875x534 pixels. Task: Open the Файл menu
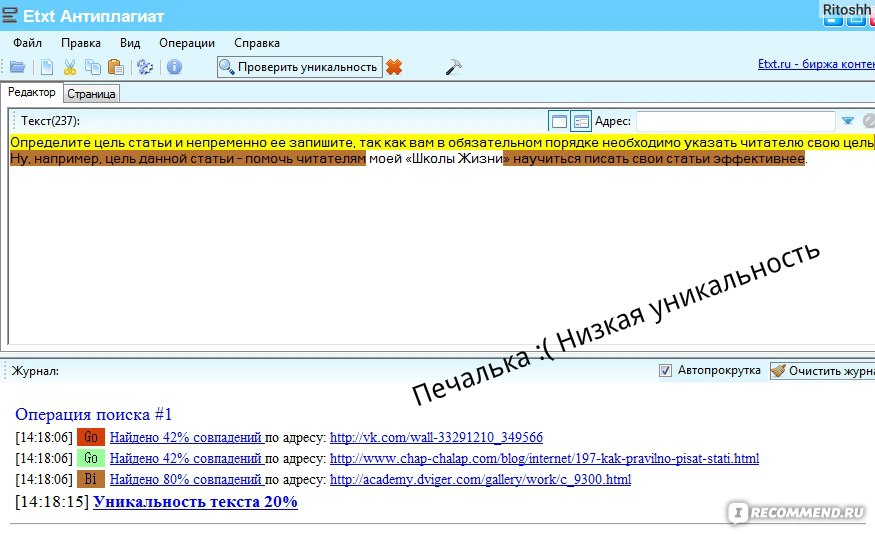pos(27,43)
